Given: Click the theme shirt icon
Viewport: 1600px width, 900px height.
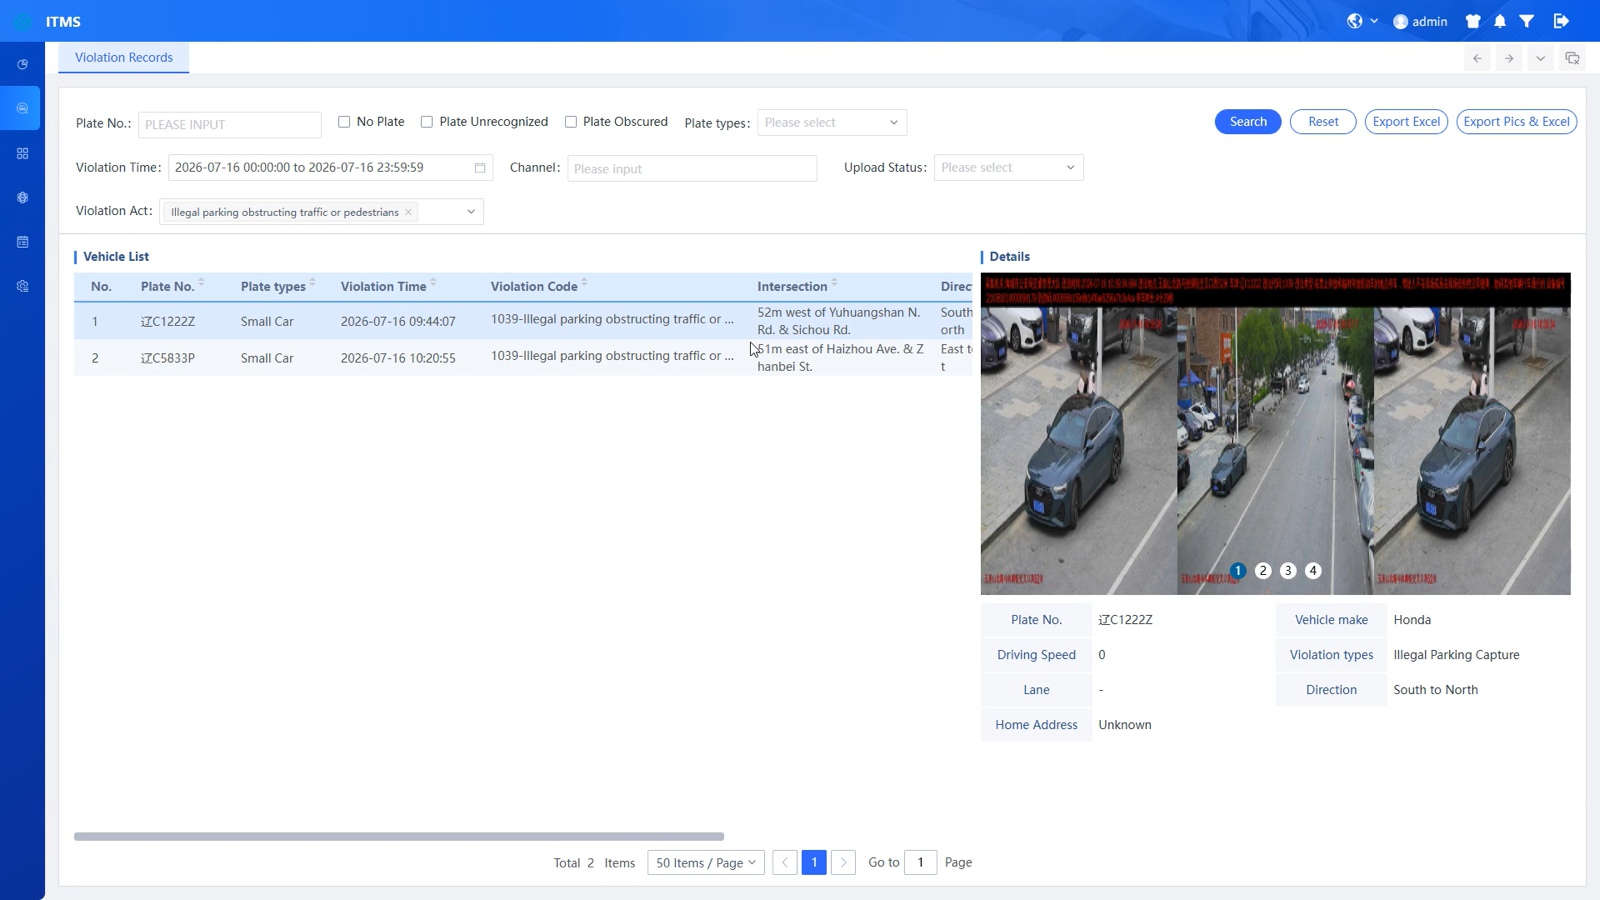Looking at the screenshot, I should 1473,21.
